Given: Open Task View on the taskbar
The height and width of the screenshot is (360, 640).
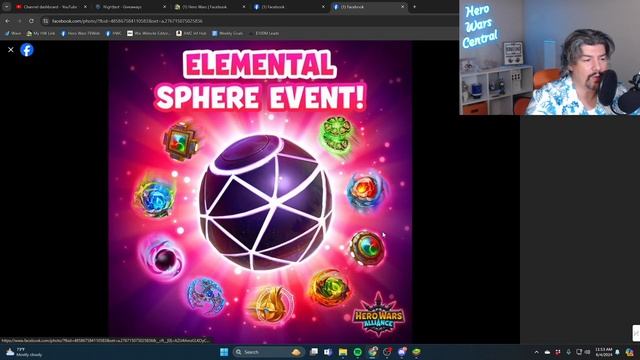Looking at the screenshot, I should tap(313, 352).
